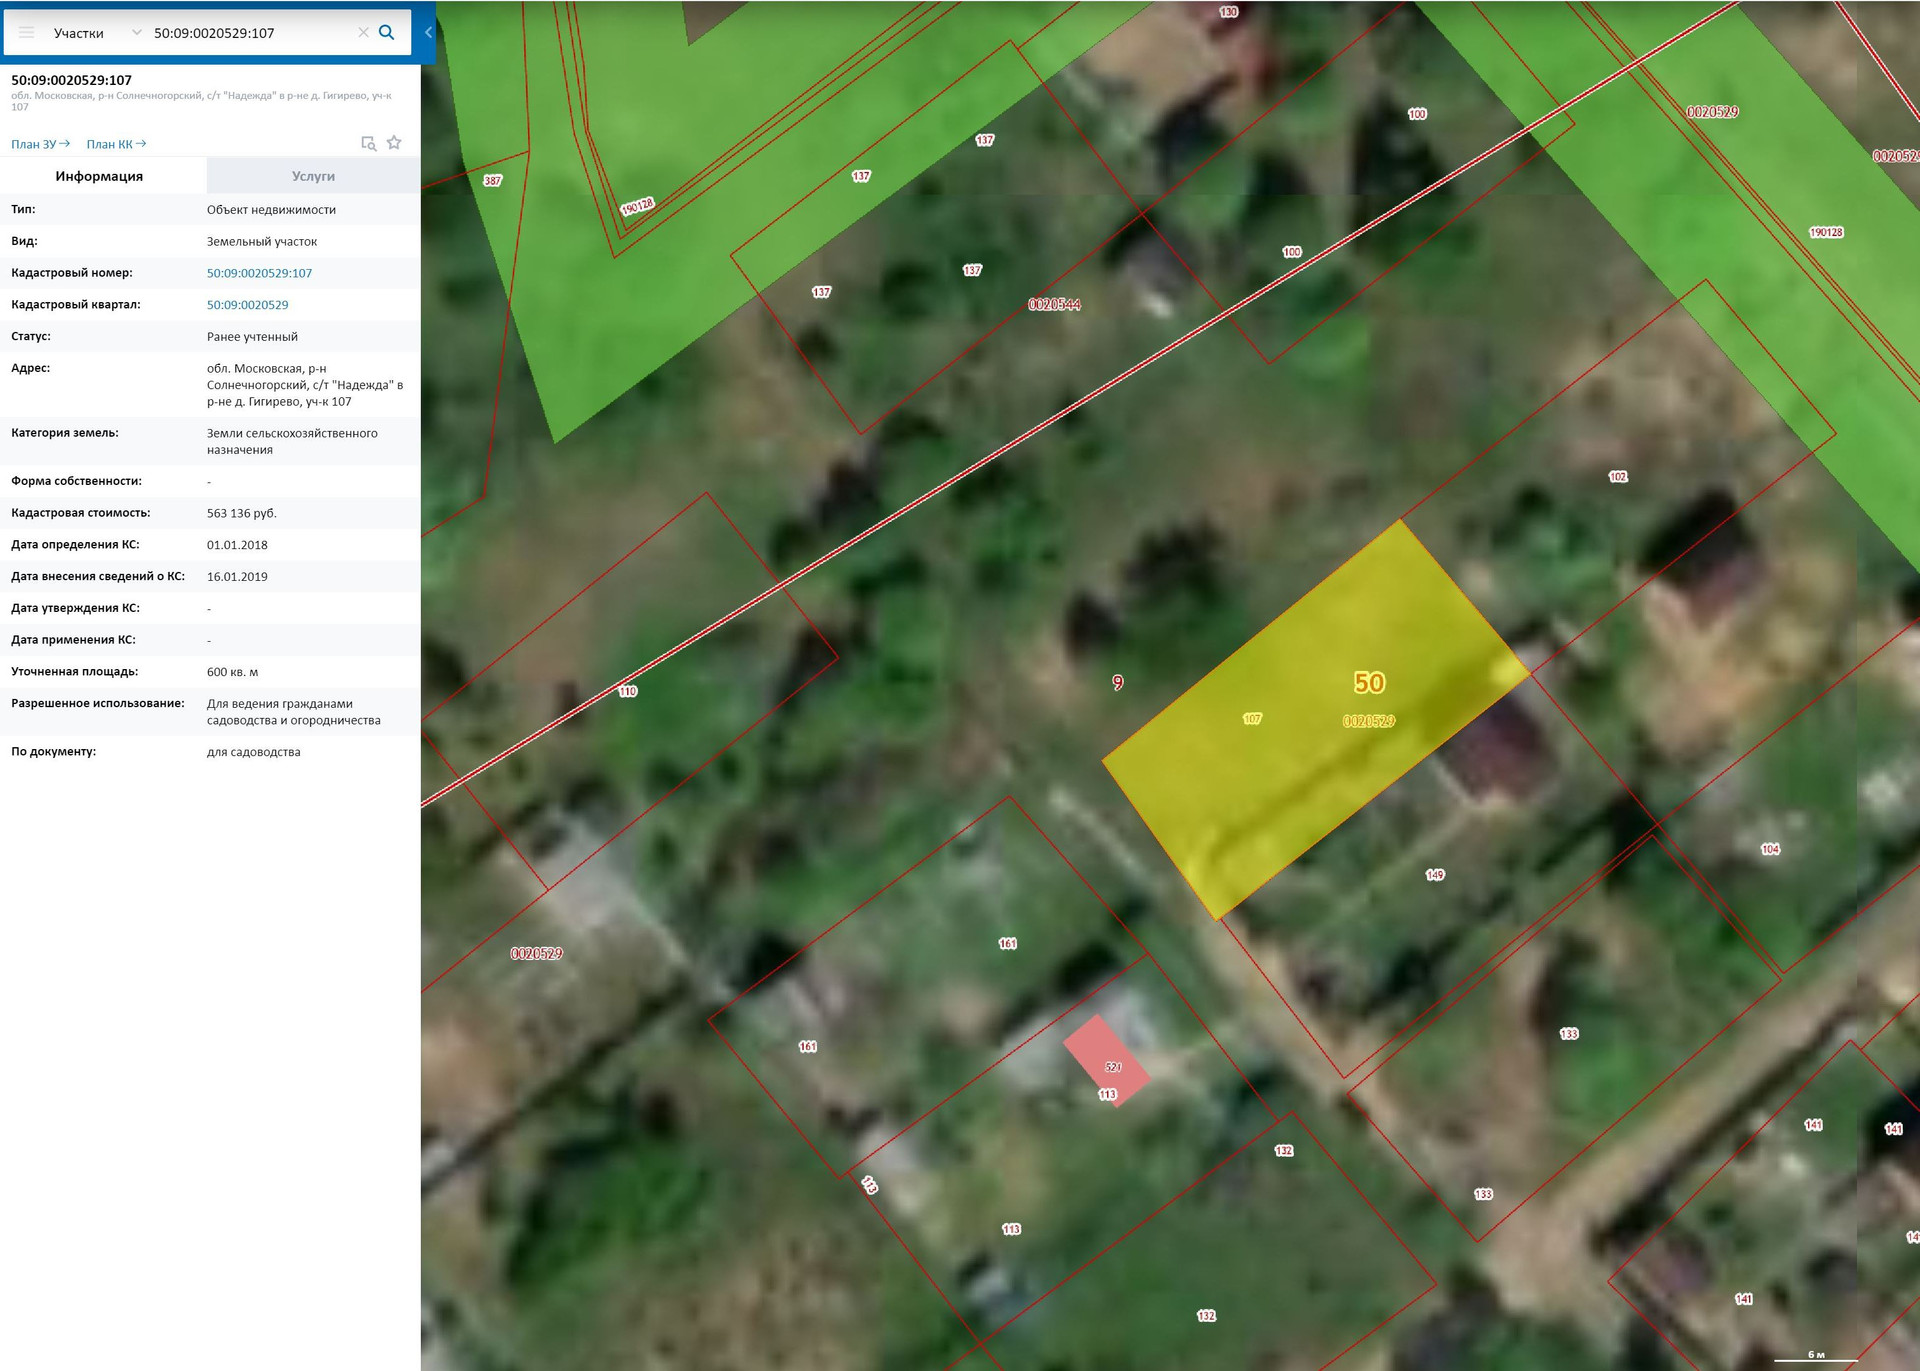Open the hamburger menu in search bar
Image resolution: width=1920 pixels, height=1371 pixels.
click(x=27, y=33)
